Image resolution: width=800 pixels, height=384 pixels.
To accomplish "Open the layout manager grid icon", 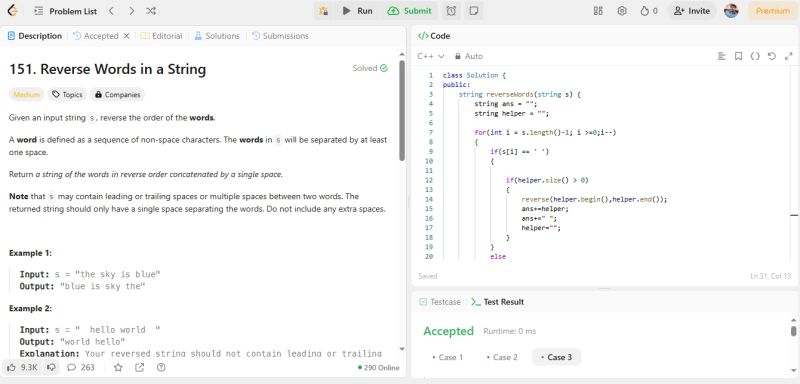I will click(x=598, y=11).
